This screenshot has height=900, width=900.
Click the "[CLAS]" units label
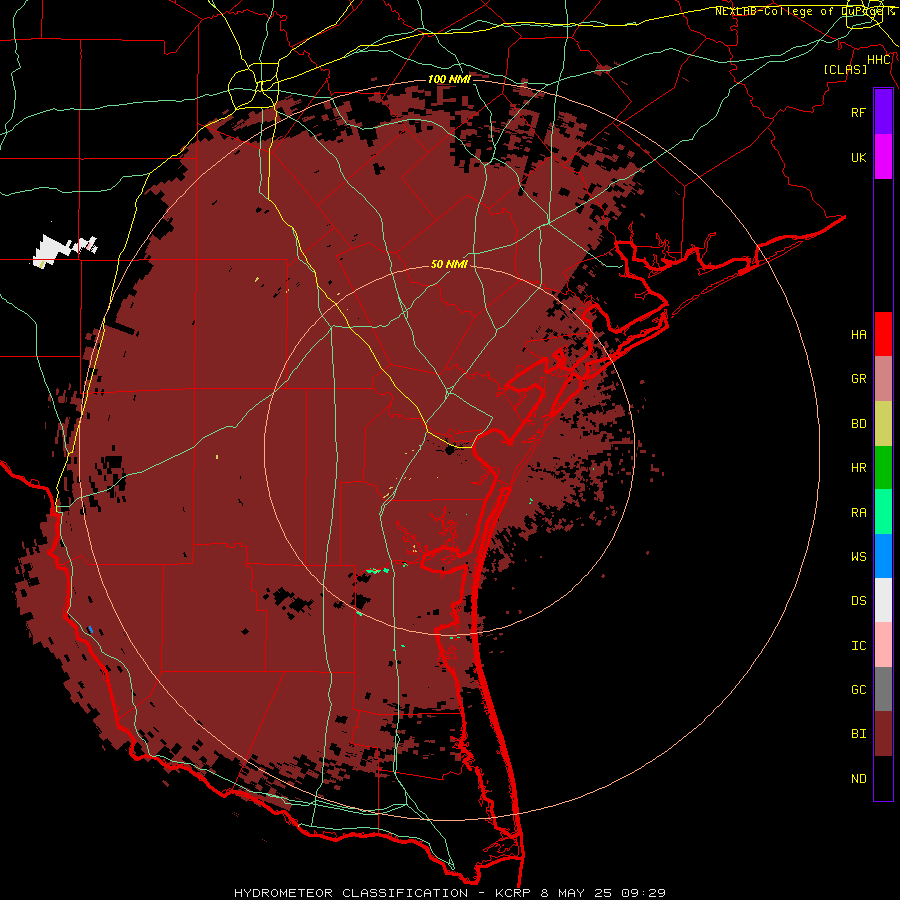coord(845,69)
